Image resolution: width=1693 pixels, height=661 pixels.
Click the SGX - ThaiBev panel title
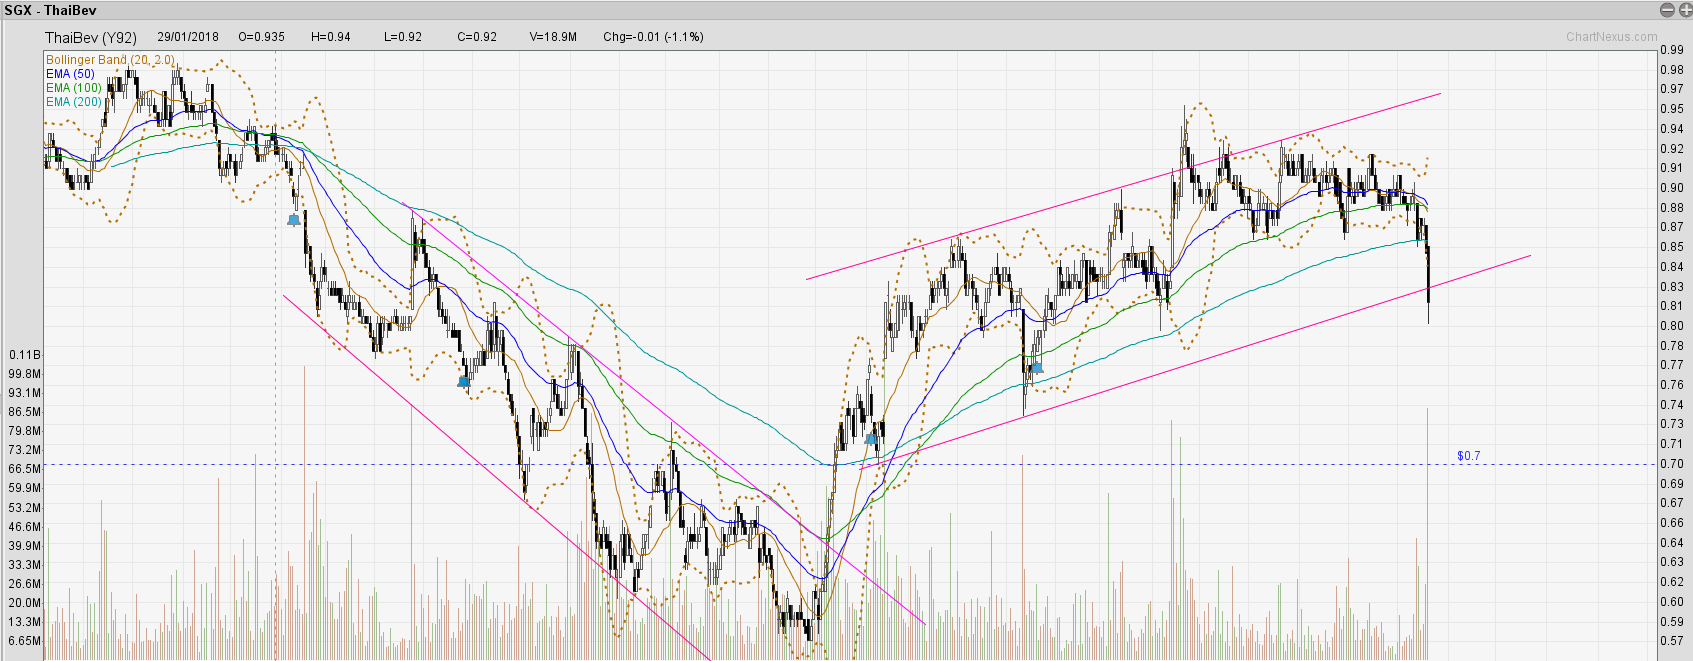[x=50, y=10]
